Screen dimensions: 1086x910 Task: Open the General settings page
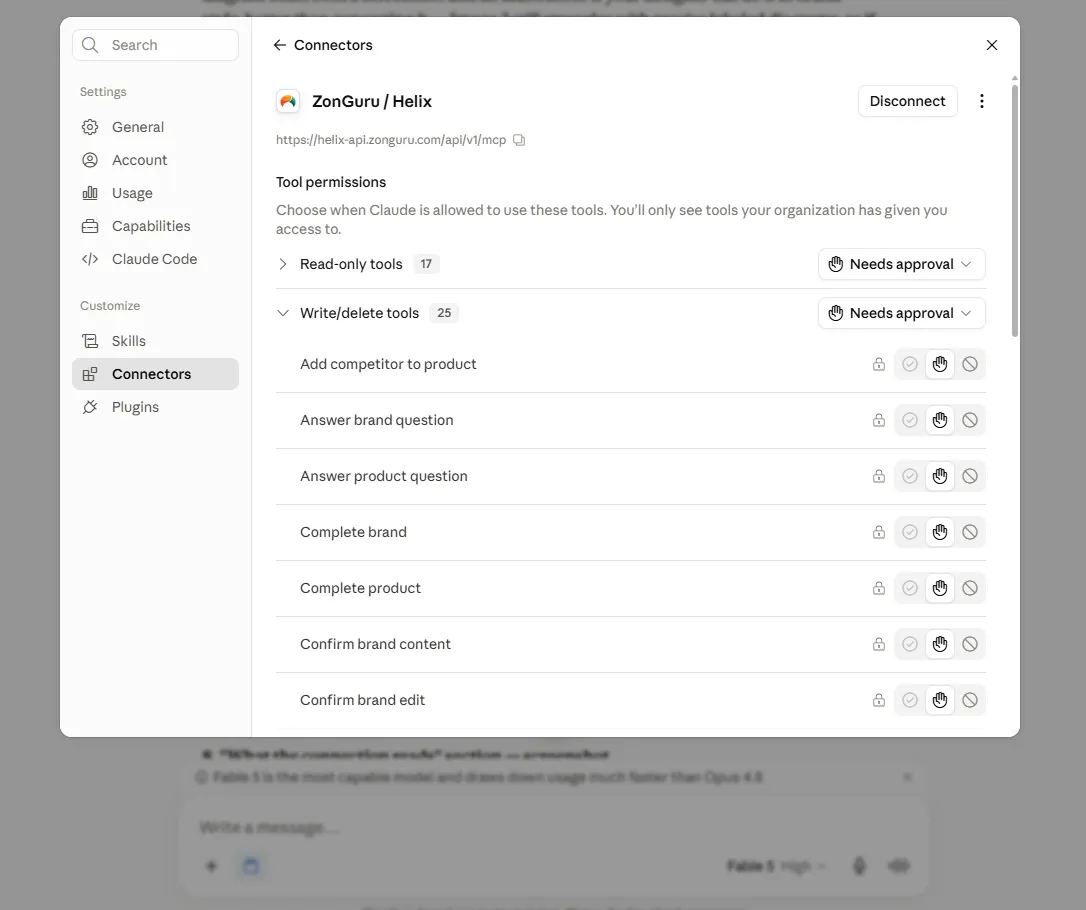coord(155,127)
